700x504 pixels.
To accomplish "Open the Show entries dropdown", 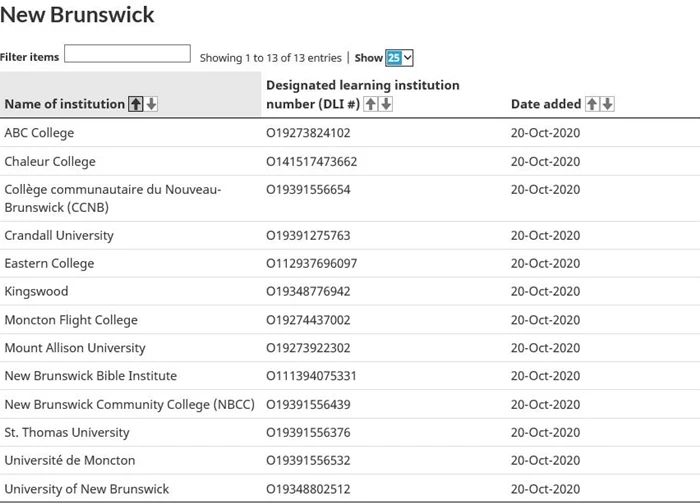I will point(399,58).
